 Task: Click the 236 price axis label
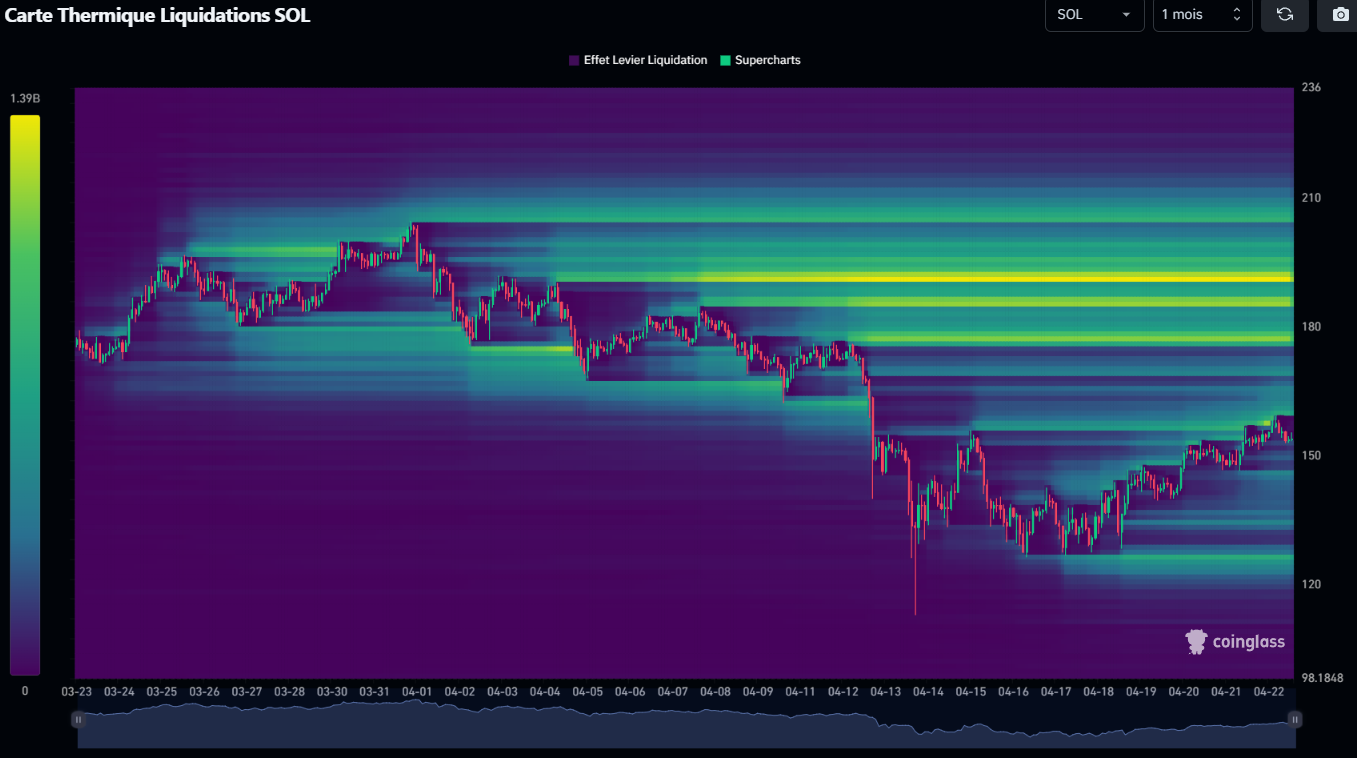pyautogui.click(x=1311, y=87)
